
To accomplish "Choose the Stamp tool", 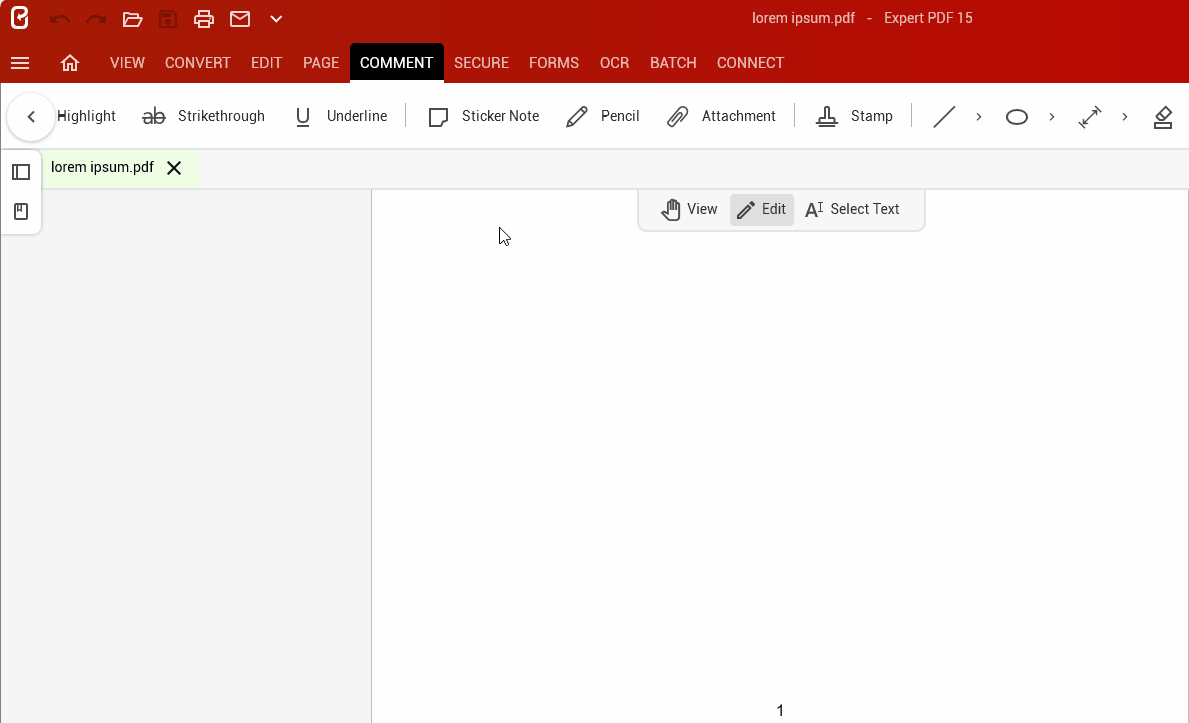I will click(855, 116).
